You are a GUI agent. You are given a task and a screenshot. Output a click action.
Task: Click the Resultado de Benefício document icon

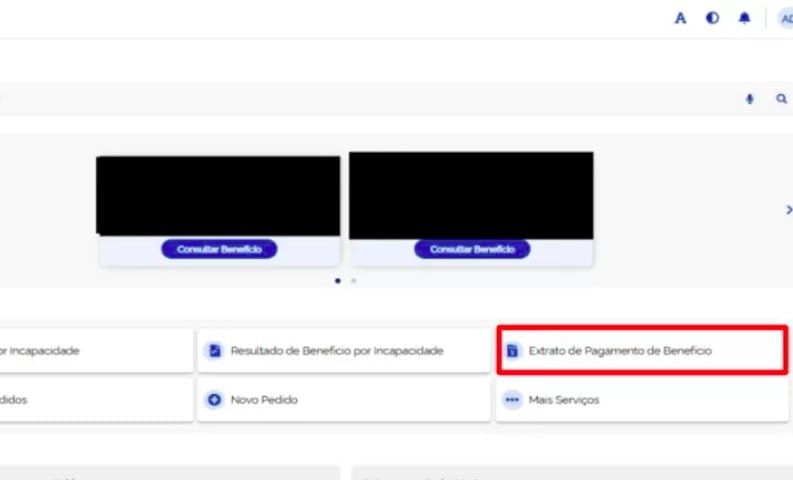point(213,351)
